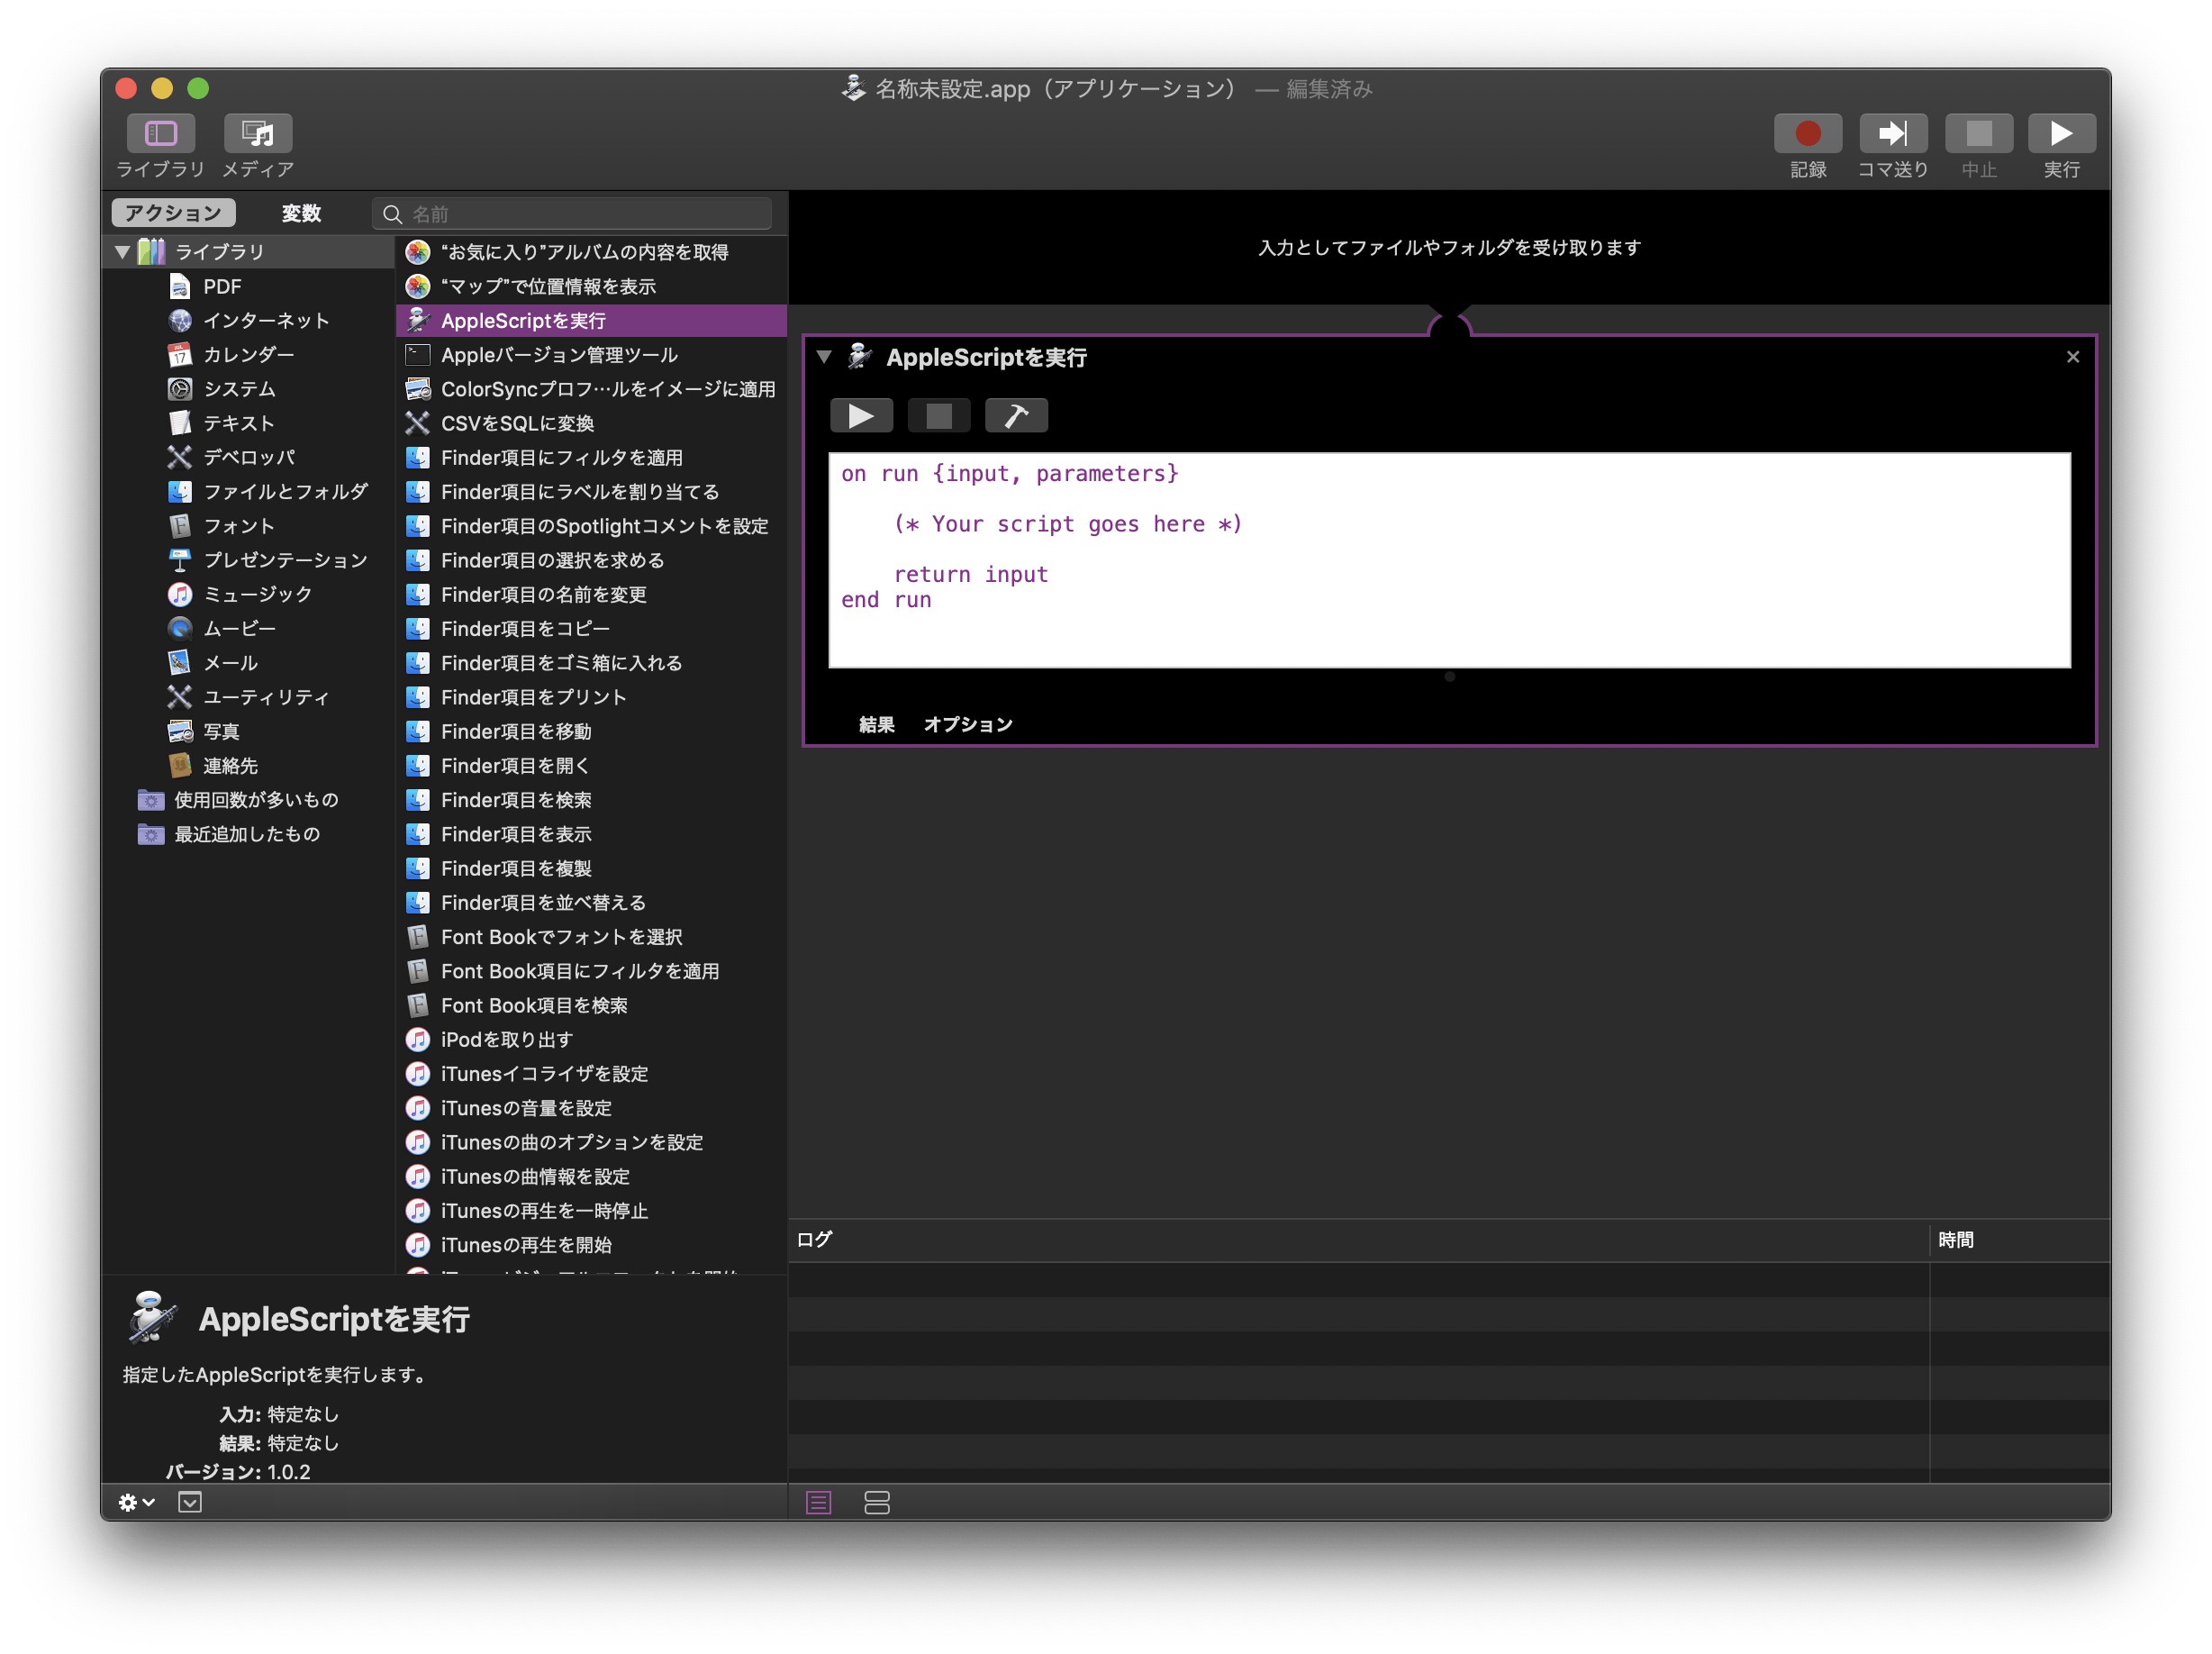Stop the script inside AppleScript action

point(938,416)
